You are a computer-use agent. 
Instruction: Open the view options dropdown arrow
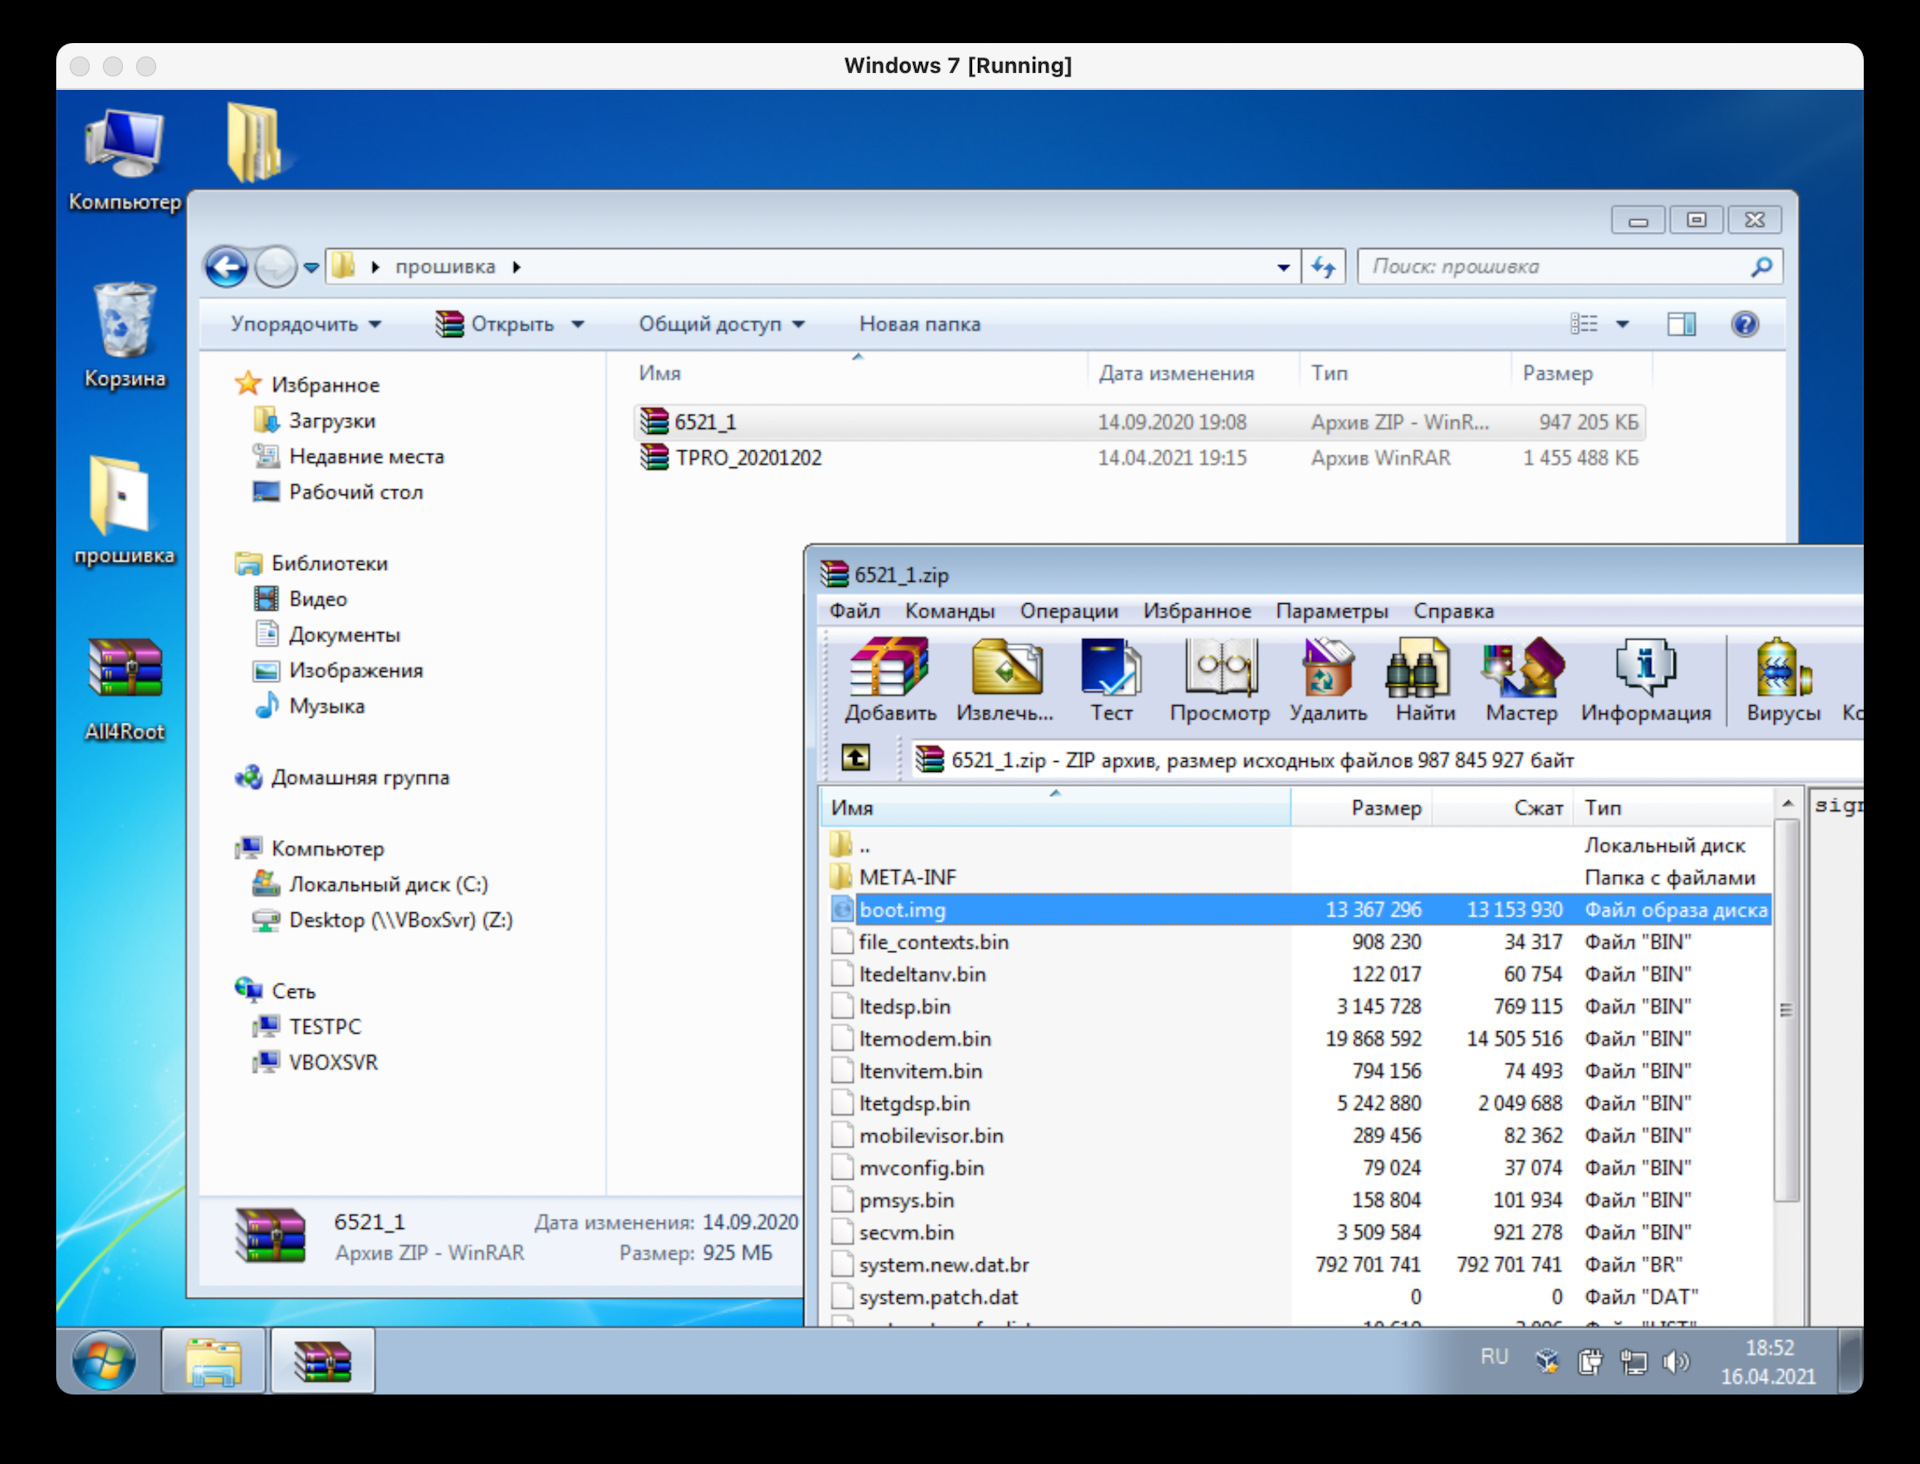[x=1622, y=324]
